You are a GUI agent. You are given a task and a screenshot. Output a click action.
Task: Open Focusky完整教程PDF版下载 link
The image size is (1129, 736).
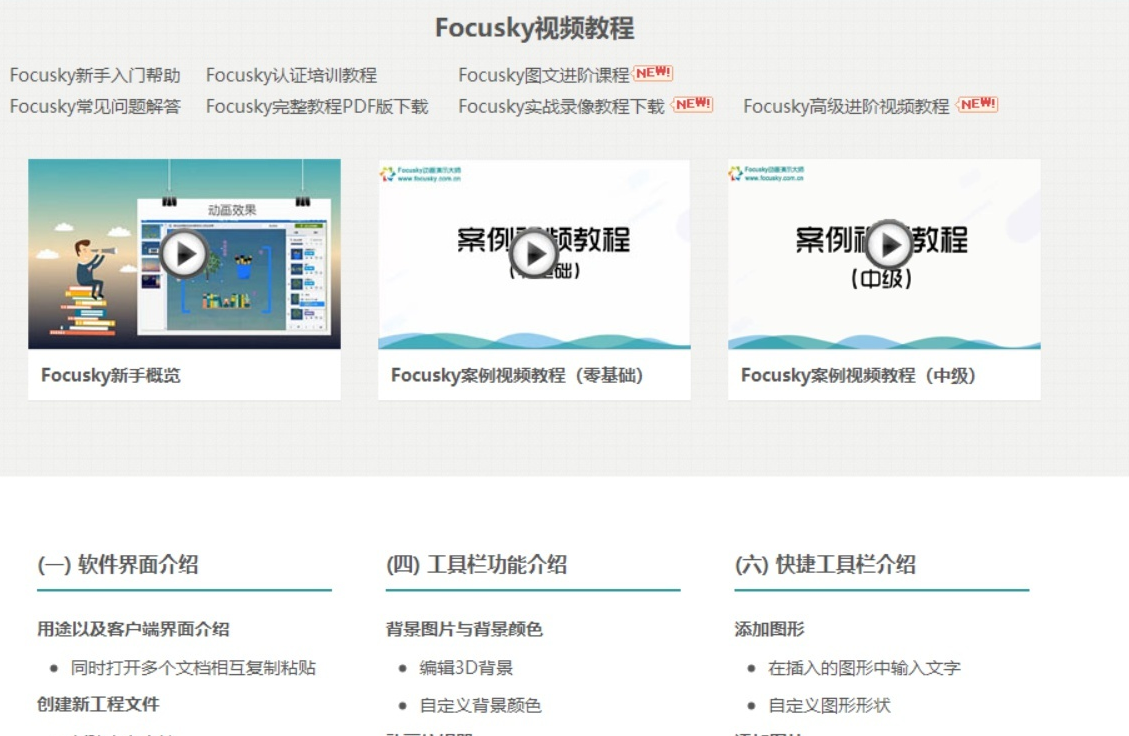(x=317, y=107)
